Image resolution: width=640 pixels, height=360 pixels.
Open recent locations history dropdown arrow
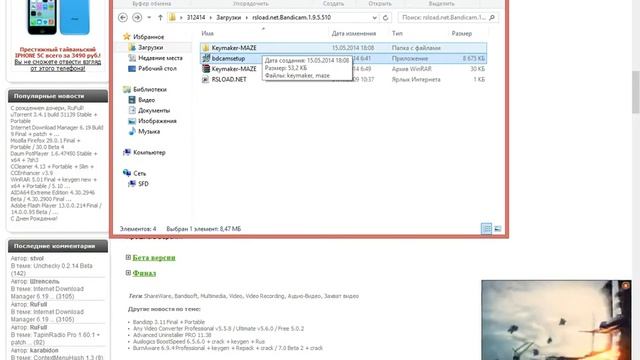(149, 18)
